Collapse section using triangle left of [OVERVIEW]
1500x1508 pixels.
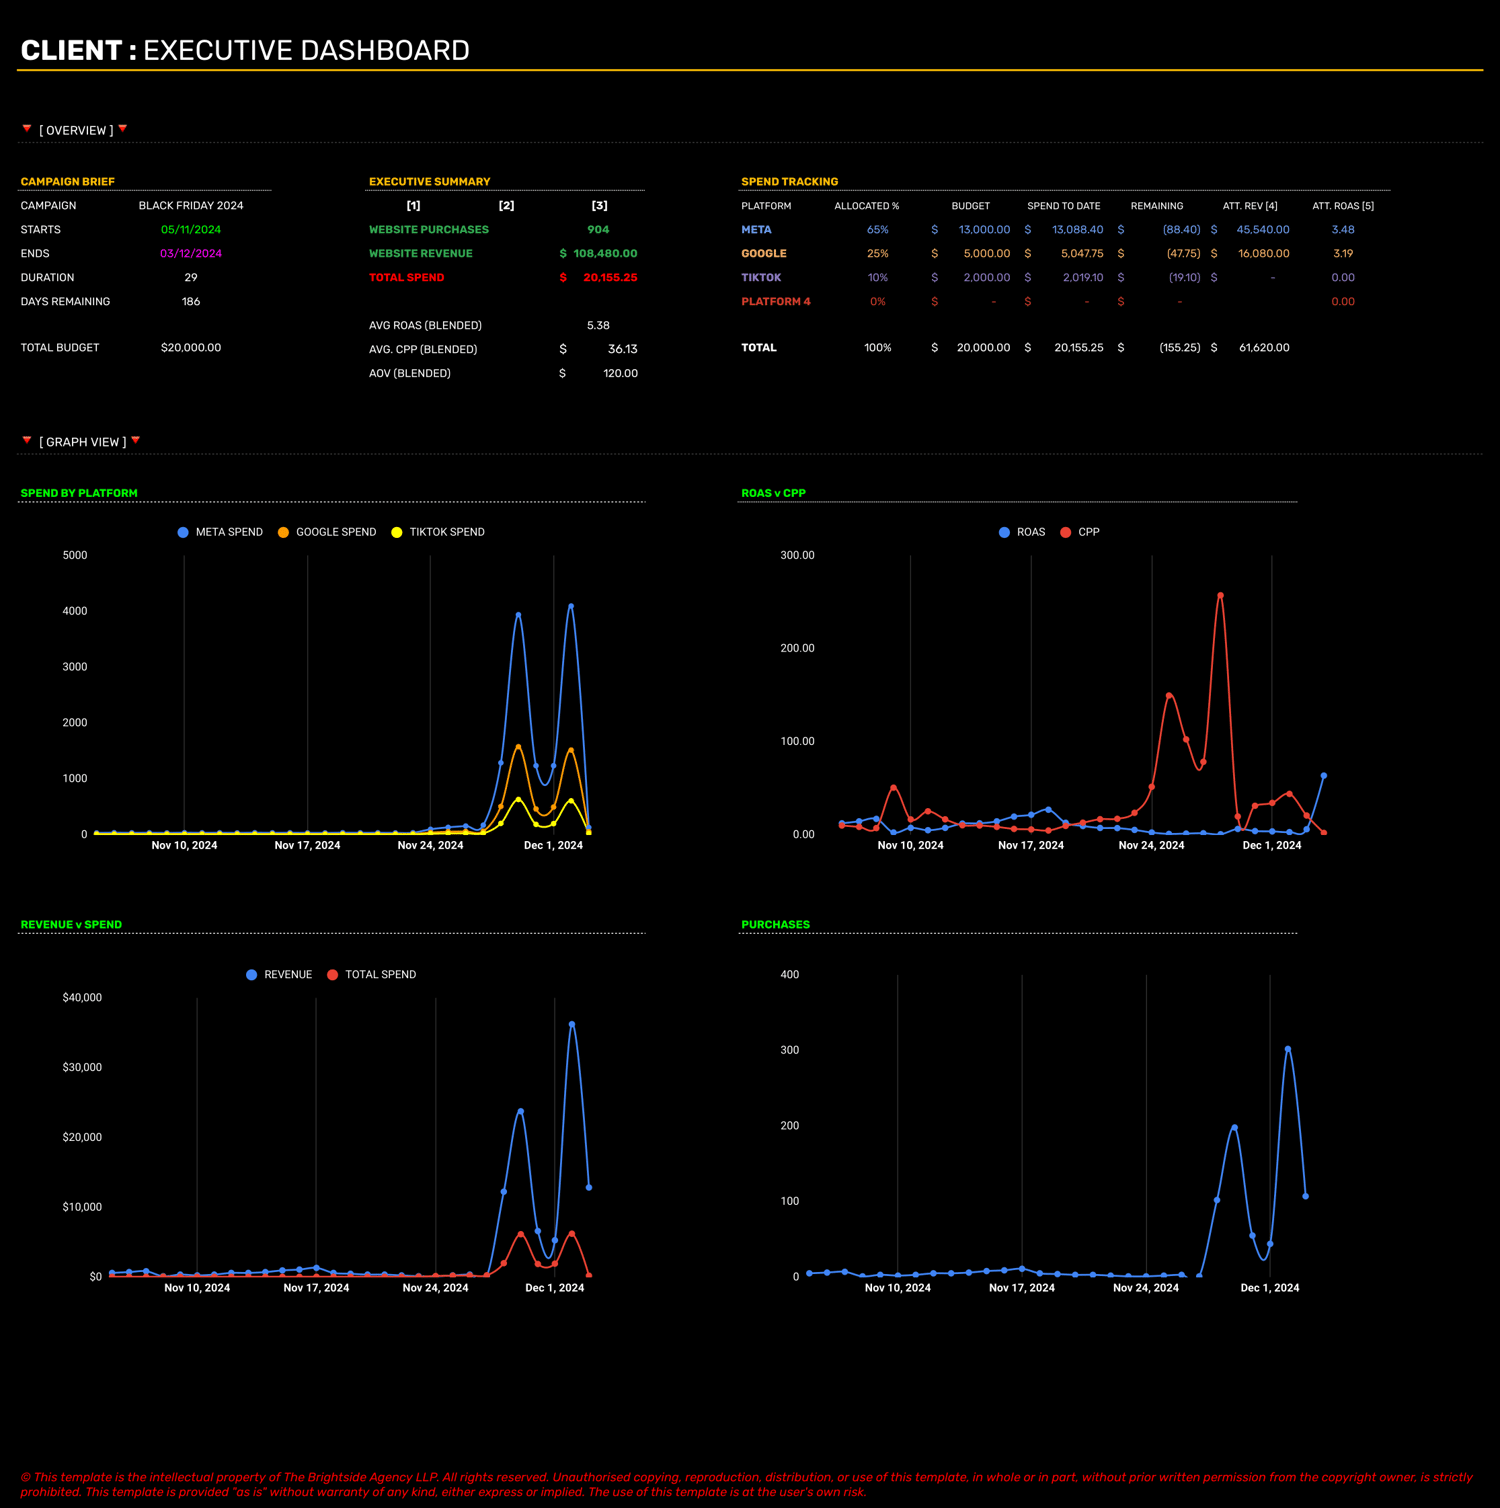click(x=27, y=129)
